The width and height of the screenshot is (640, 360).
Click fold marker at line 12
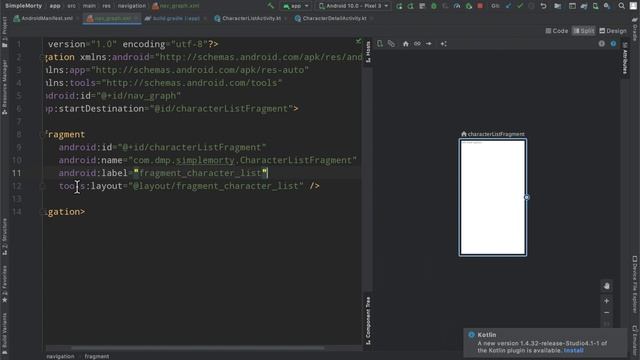tap(42, 186)
